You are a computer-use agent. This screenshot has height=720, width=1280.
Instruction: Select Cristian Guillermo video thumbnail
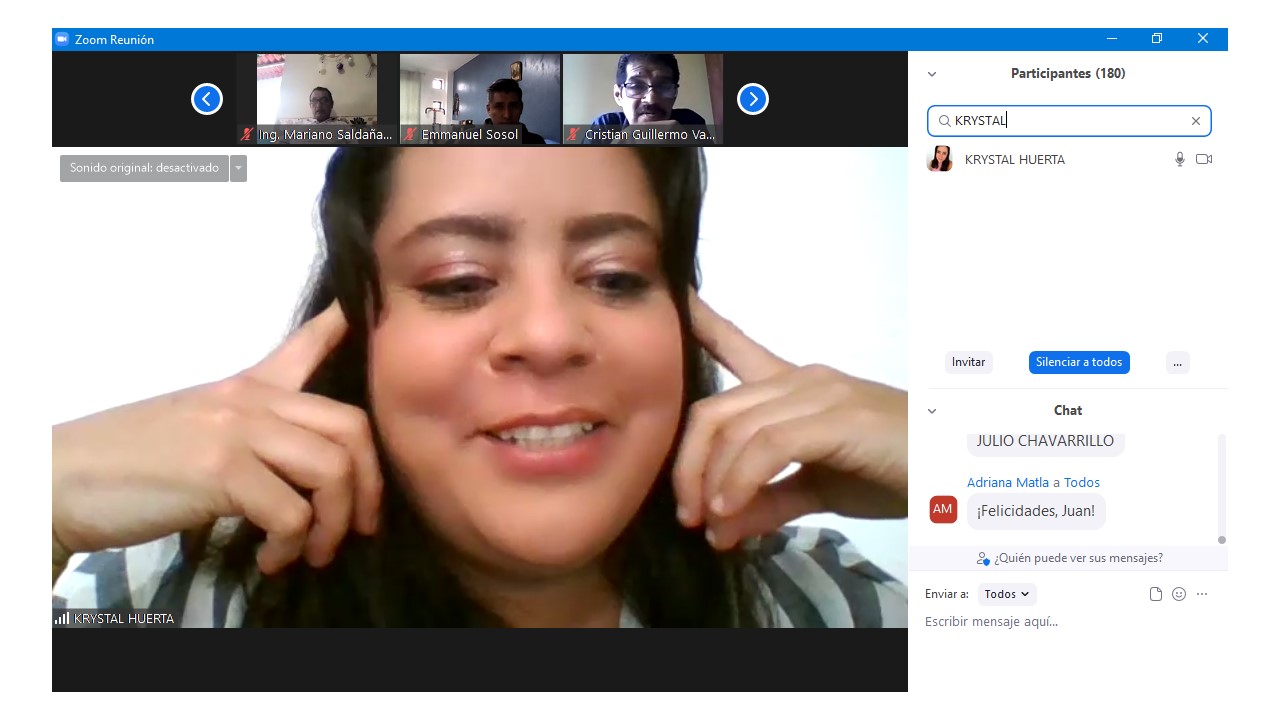(643, 99)
